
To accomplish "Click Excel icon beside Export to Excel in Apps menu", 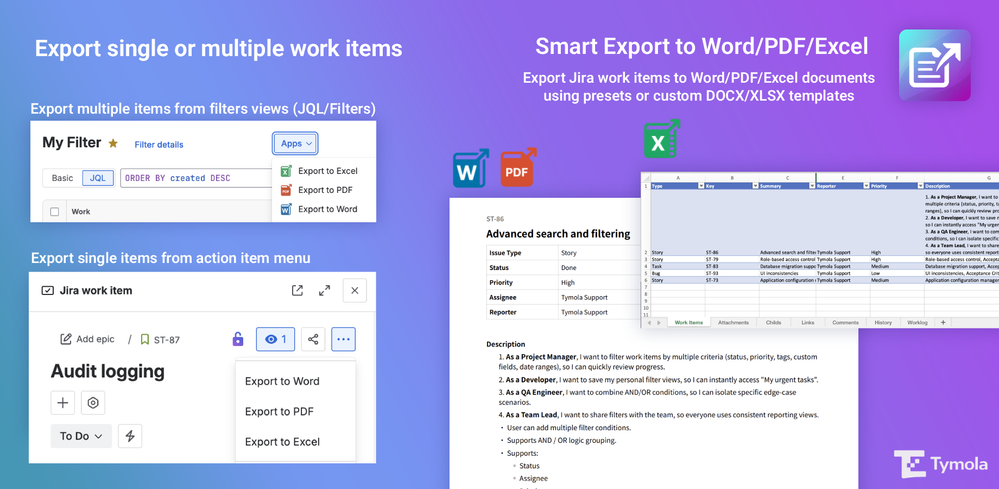I will 286,171.
